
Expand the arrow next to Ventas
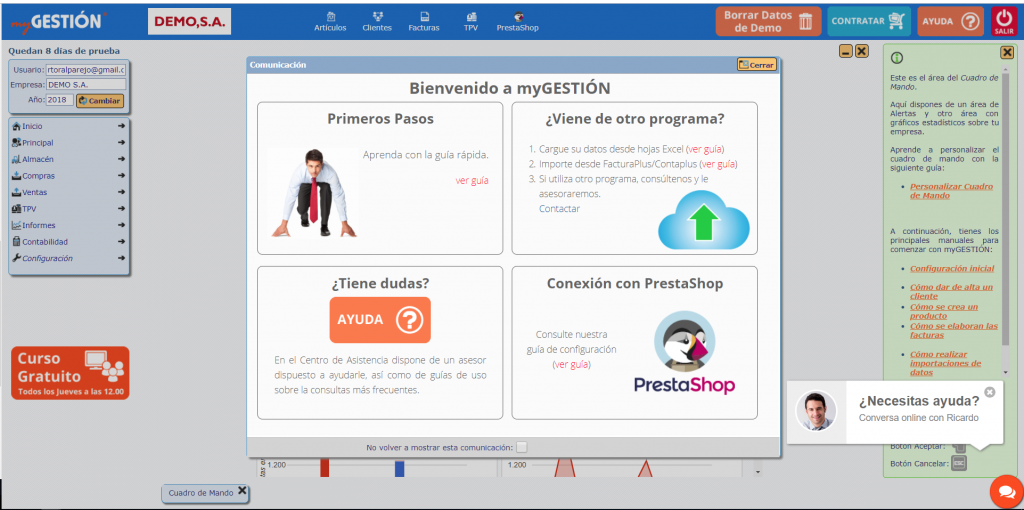(121, 192)
